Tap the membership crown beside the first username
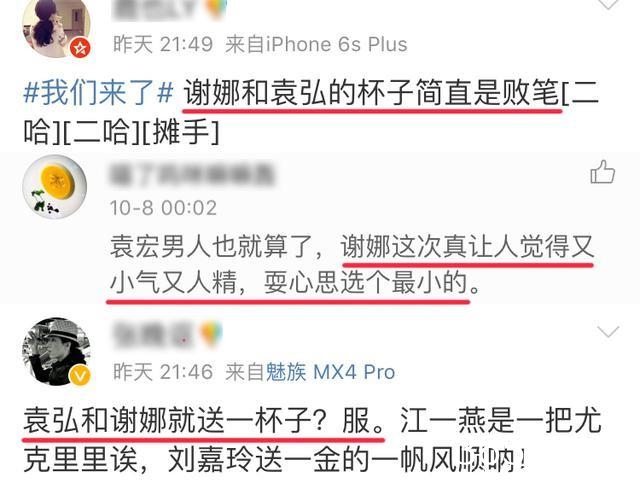 (x=216, y=8)
